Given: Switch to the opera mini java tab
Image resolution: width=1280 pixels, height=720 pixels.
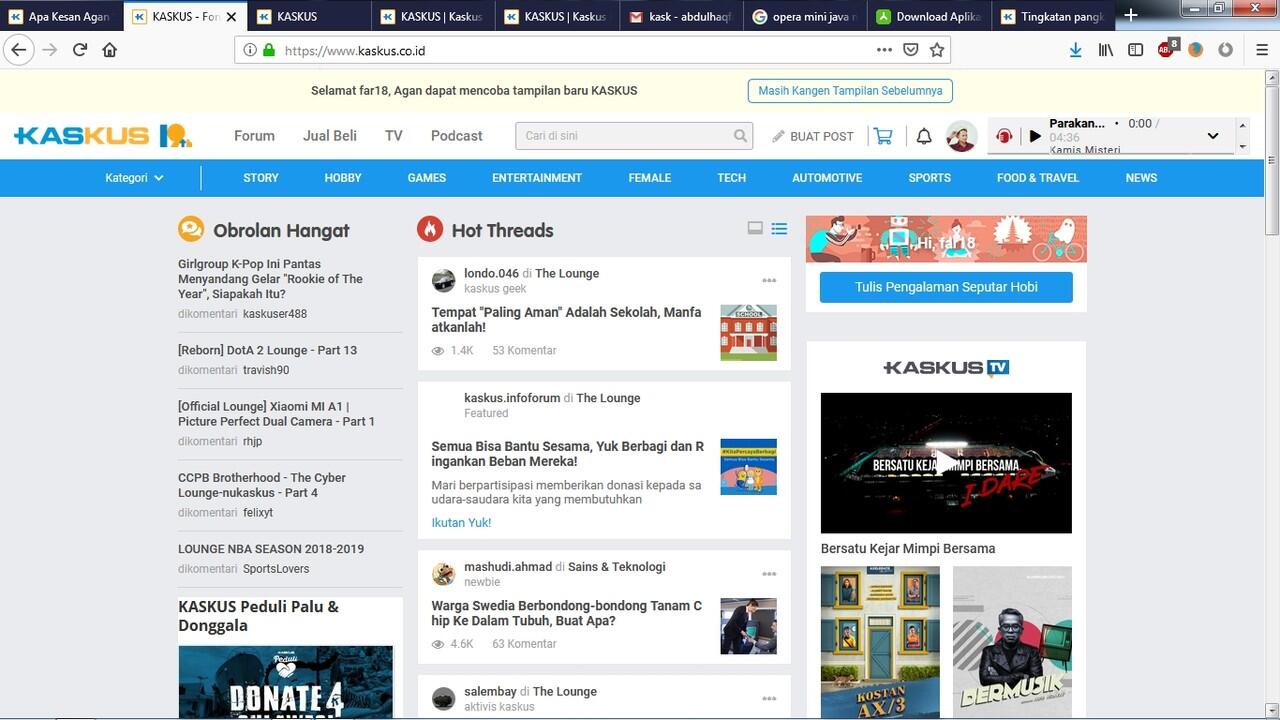Looking at the screenshot, I should [805, 16].
